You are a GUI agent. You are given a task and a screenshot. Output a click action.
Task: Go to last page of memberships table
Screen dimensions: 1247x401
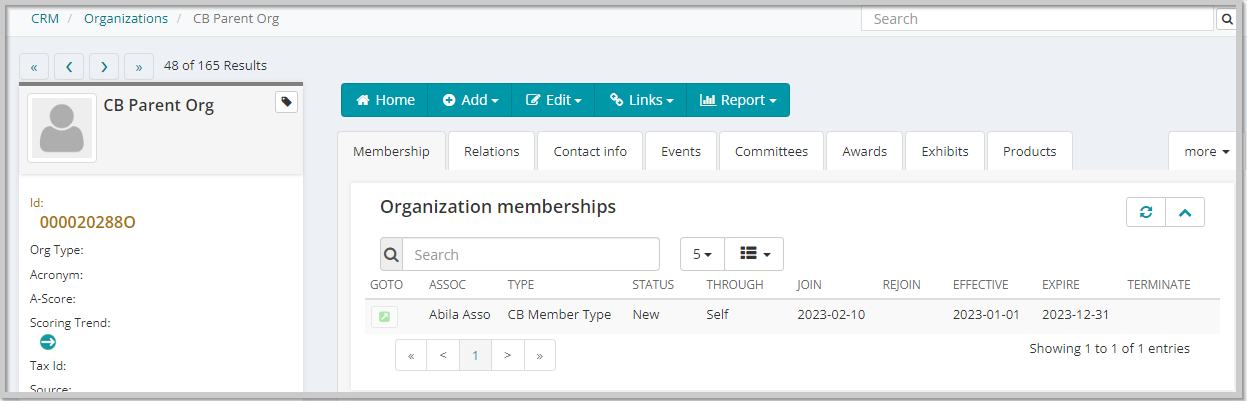(x=540, y=355)
